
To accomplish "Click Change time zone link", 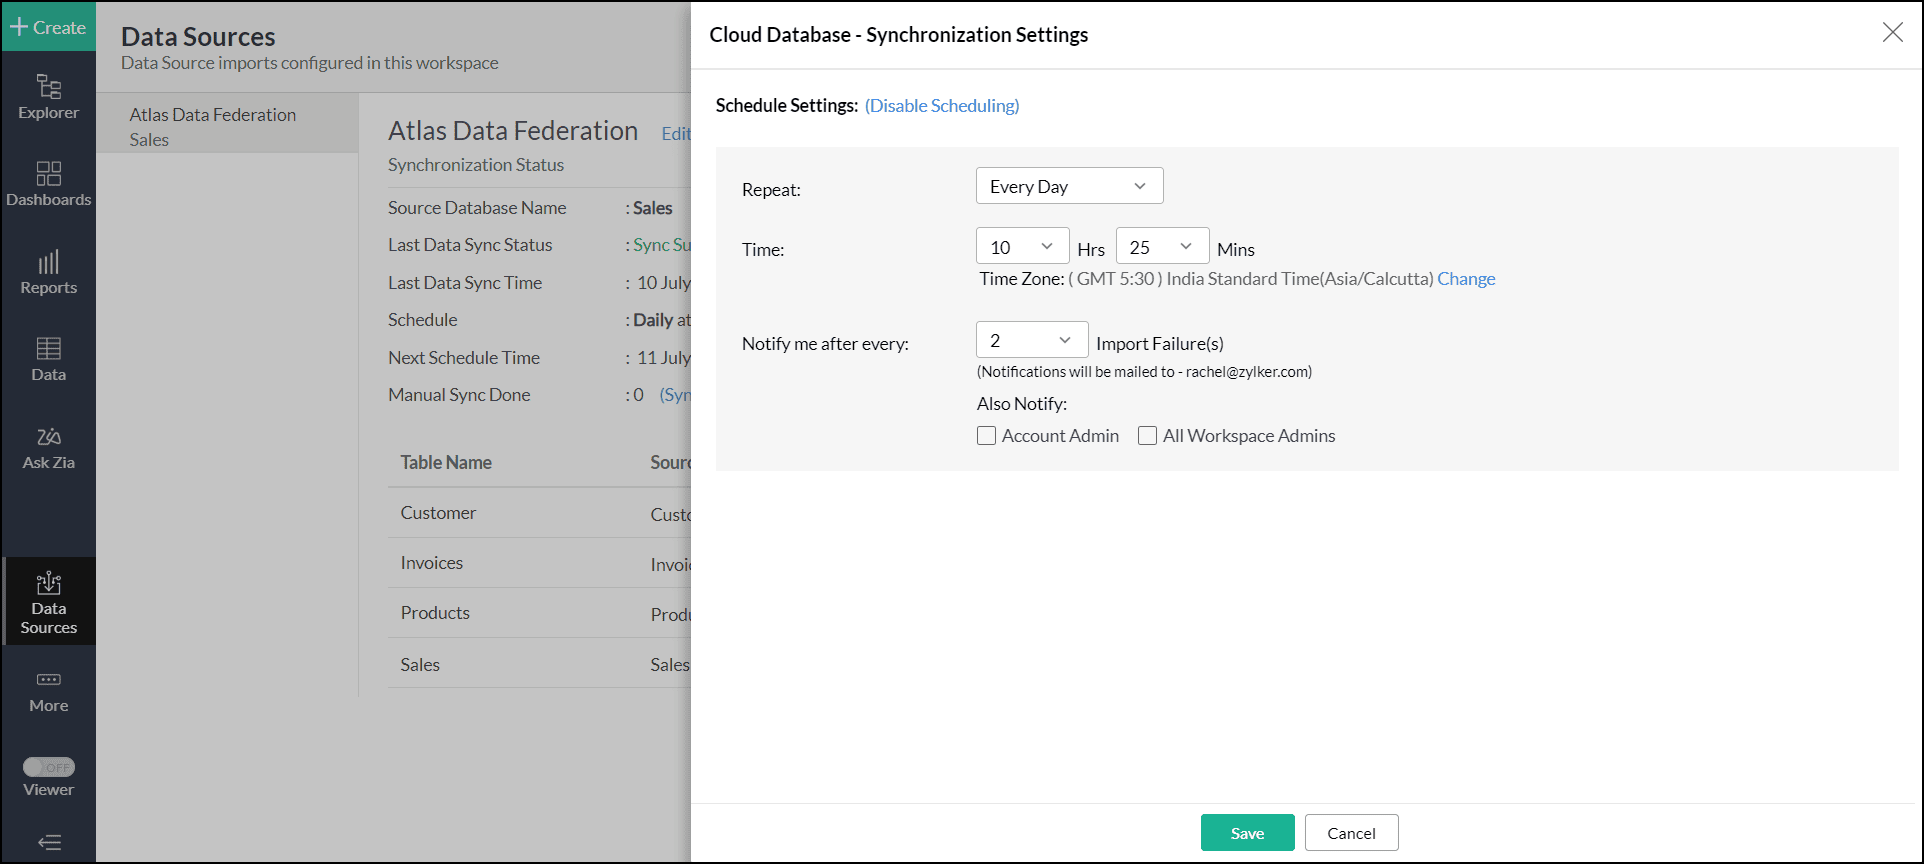I will pyautogui.click(x=1466, y=279).
